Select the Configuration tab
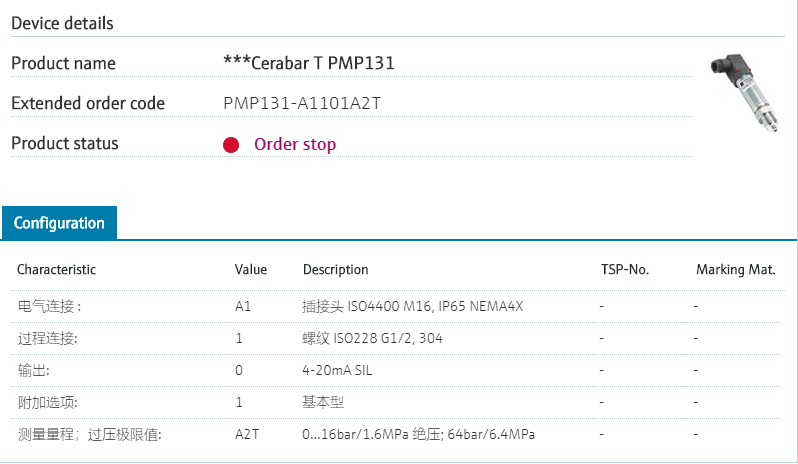Viewport: 798px width, 464px height. coord(59,223)
